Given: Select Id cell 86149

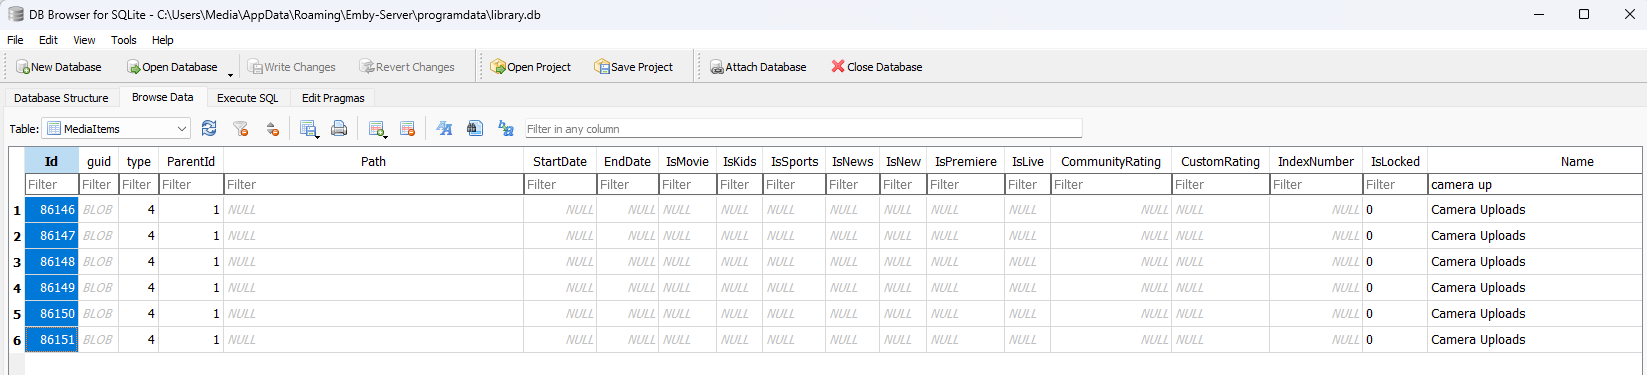Looking at the screenshot, I should pyautogui.click(x=51, y=288).
